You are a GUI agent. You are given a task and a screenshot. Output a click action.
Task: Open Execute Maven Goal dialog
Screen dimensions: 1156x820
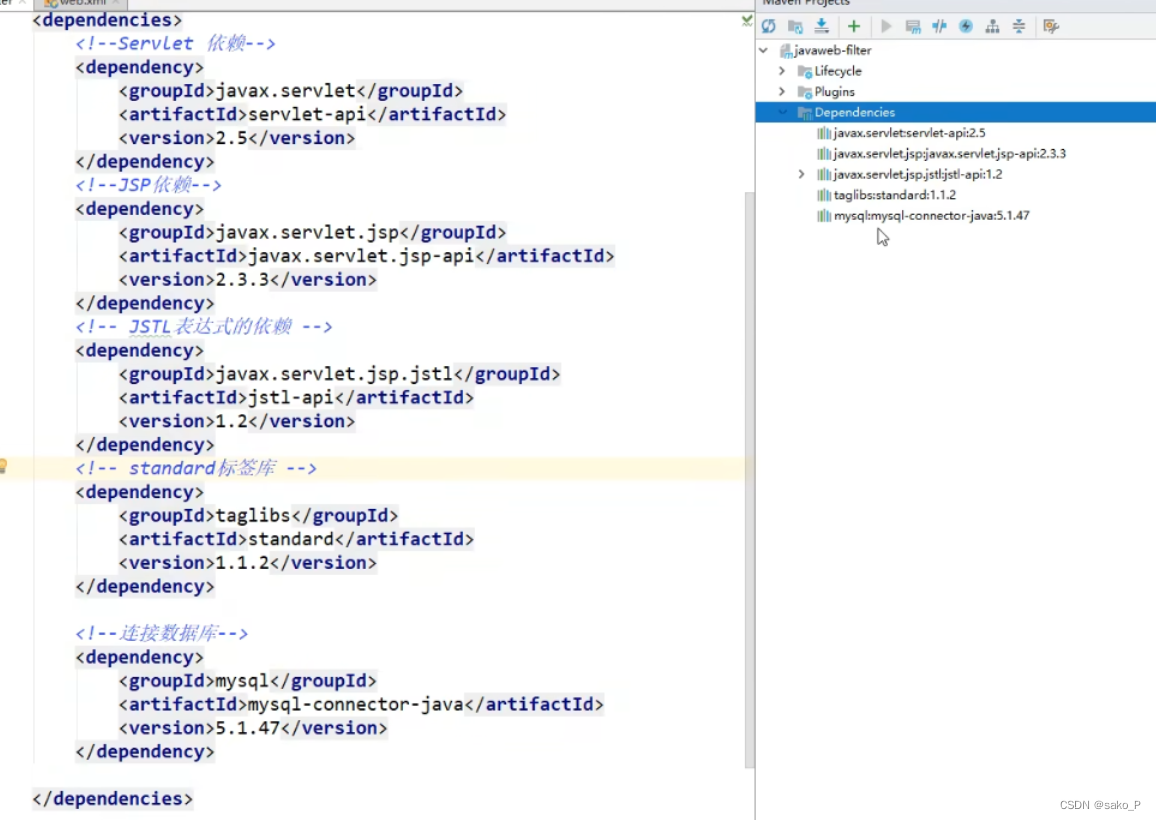pyautogui.click(x=913, y=27)
